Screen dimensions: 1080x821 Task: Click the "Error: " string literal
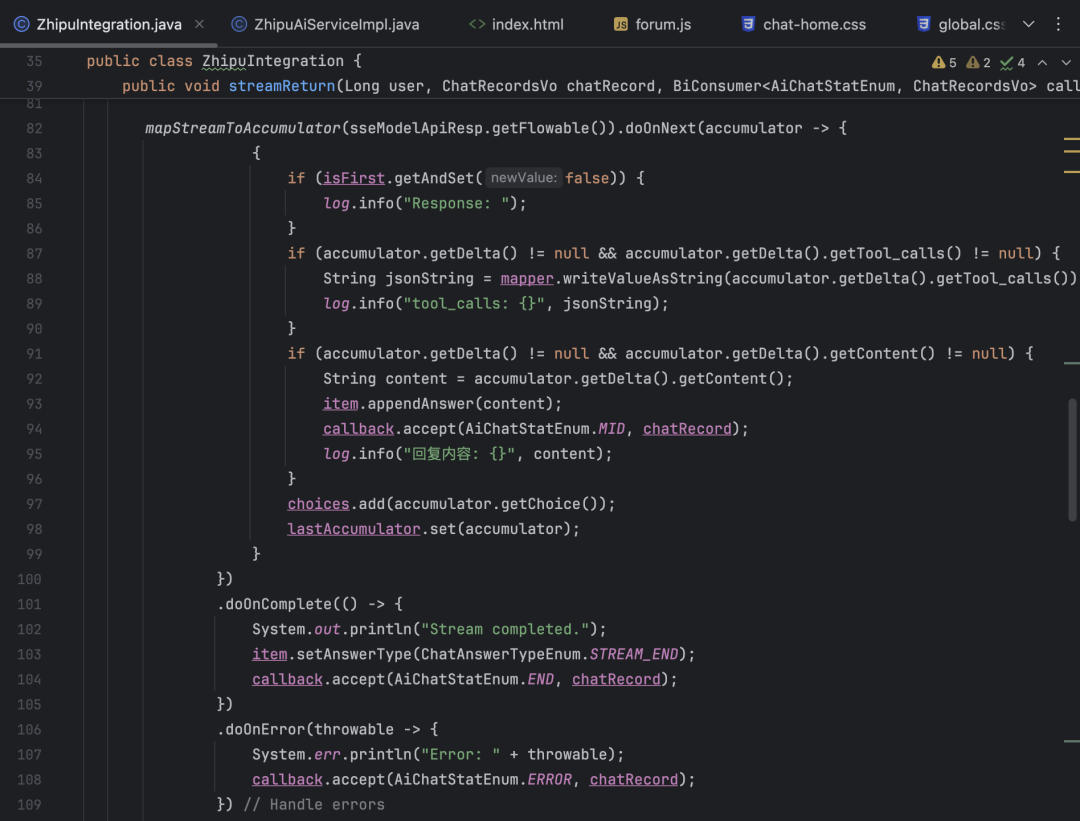(460, 754)
